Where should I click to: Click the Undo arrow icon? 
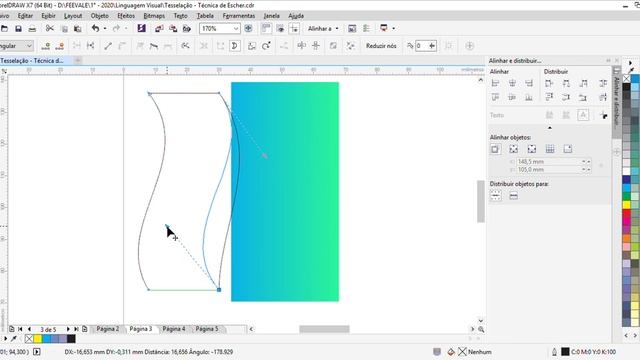[96, 28]
